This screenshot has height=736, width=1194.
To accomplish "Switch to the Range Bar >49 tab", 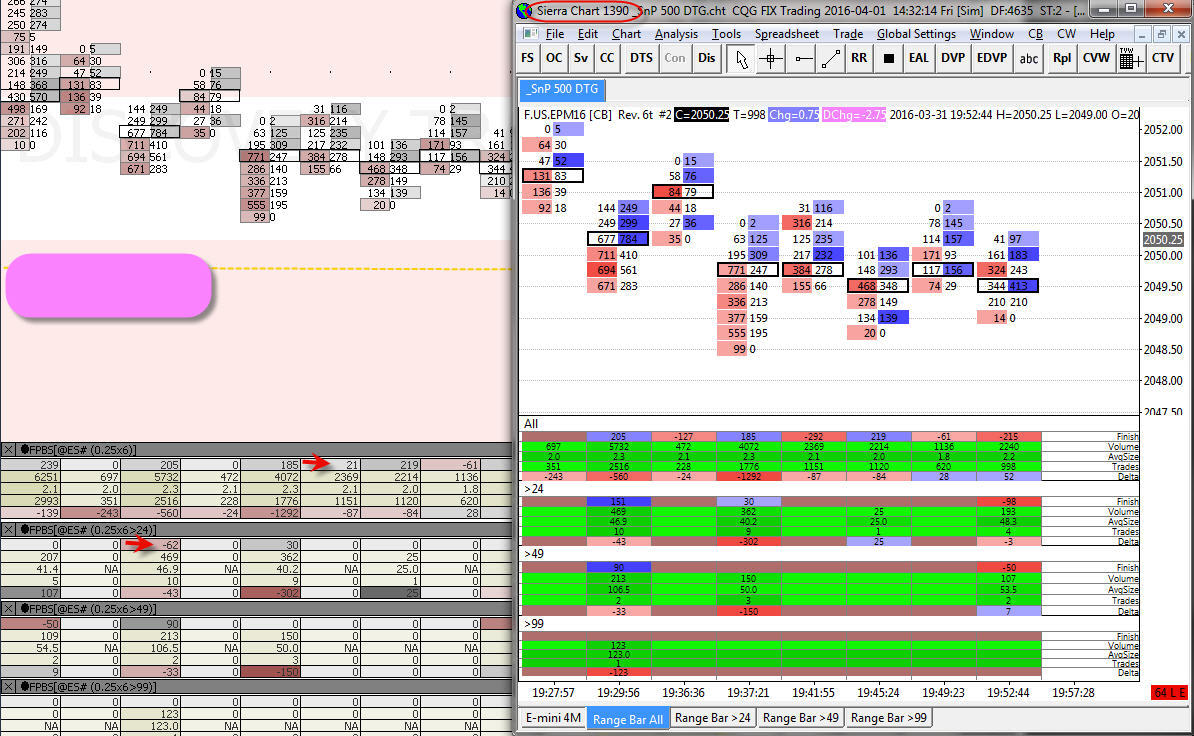I will [800, 718].
